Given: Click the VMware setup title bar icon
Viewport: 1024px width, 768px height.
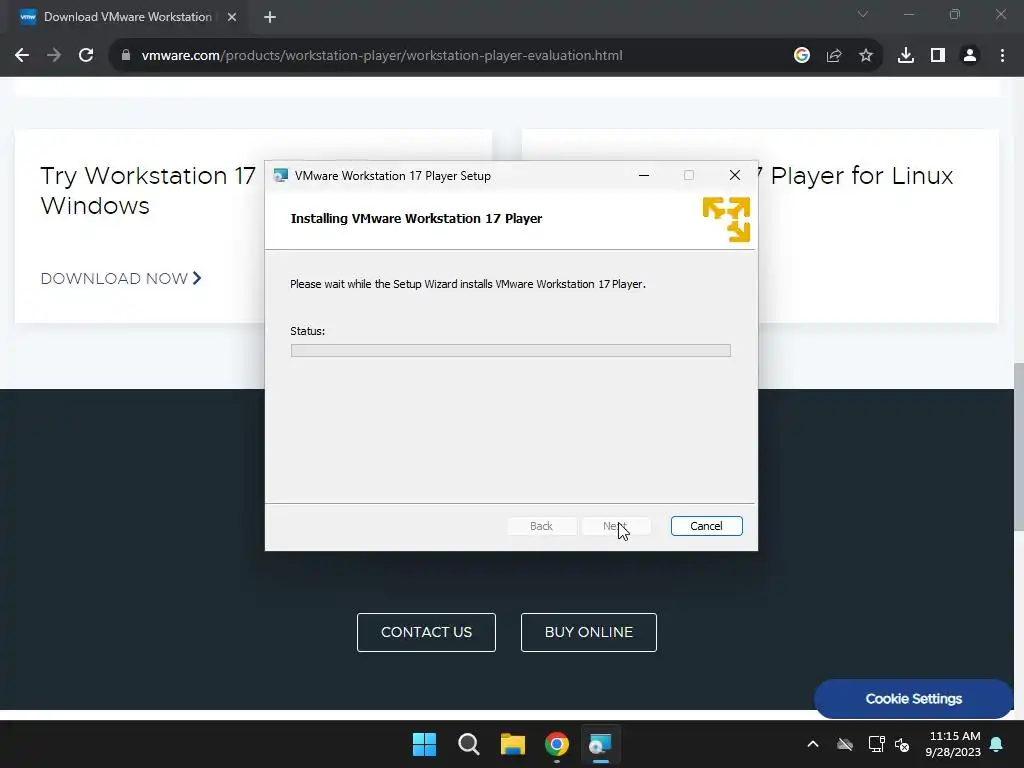Looking at the screenshot, I should (x=281, y=175).
